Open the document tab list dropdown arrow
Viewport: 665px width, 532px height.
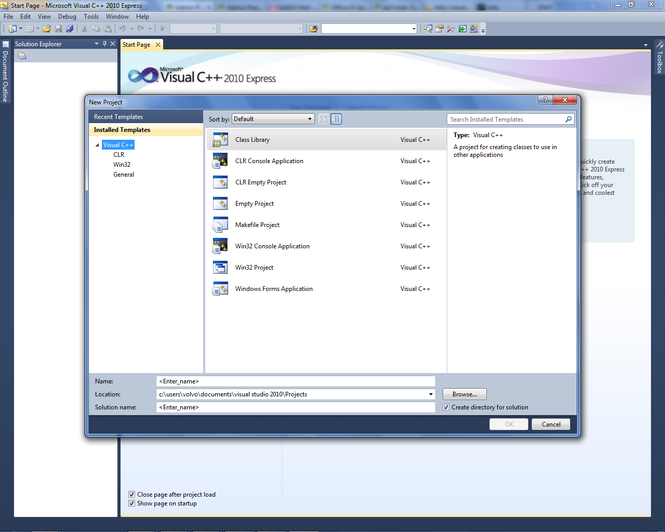pyautogui.click(x=645, y=45)
